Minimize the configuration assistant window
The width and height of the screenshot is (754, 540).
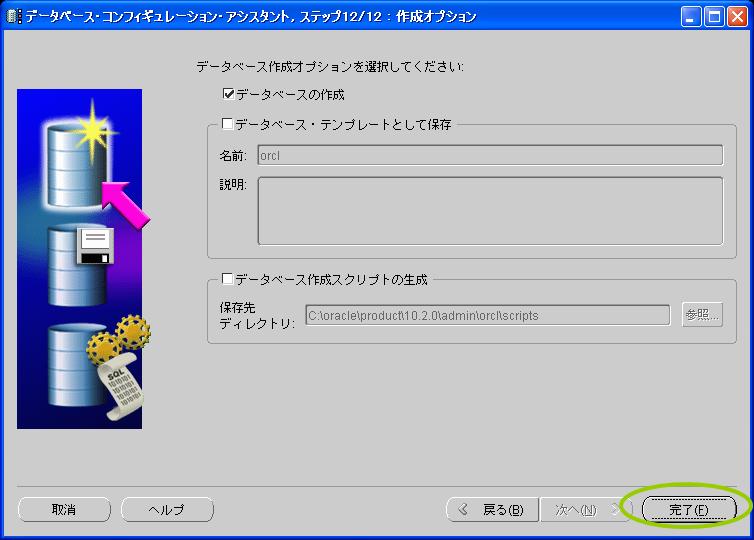(x=691, y=17)
